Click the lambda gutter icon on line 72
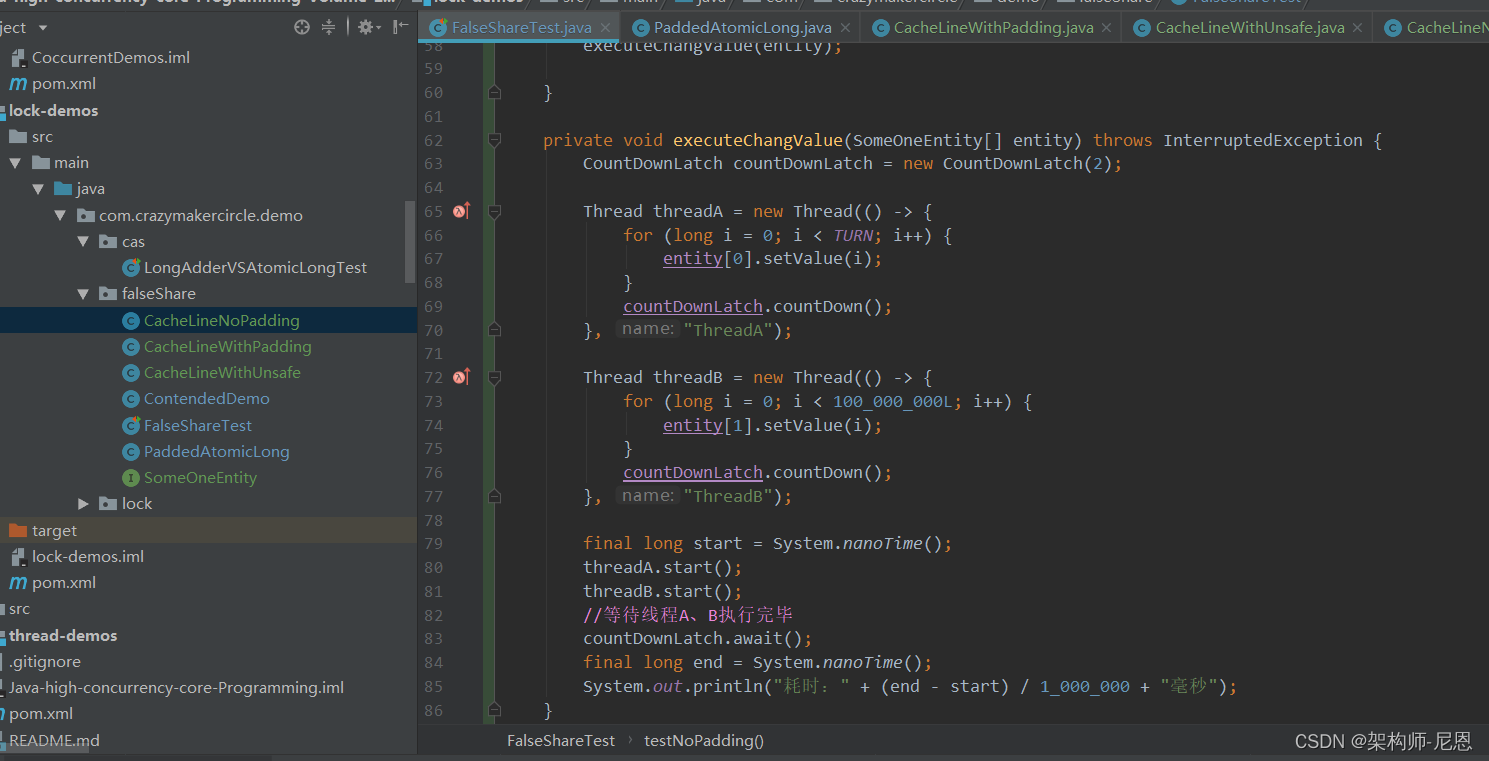 point(461,377)
